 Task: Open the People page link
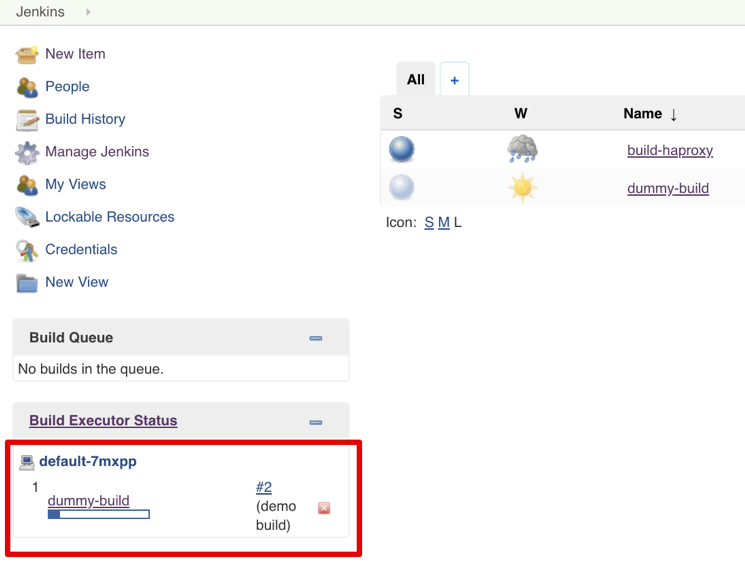[x=67, y=86]
